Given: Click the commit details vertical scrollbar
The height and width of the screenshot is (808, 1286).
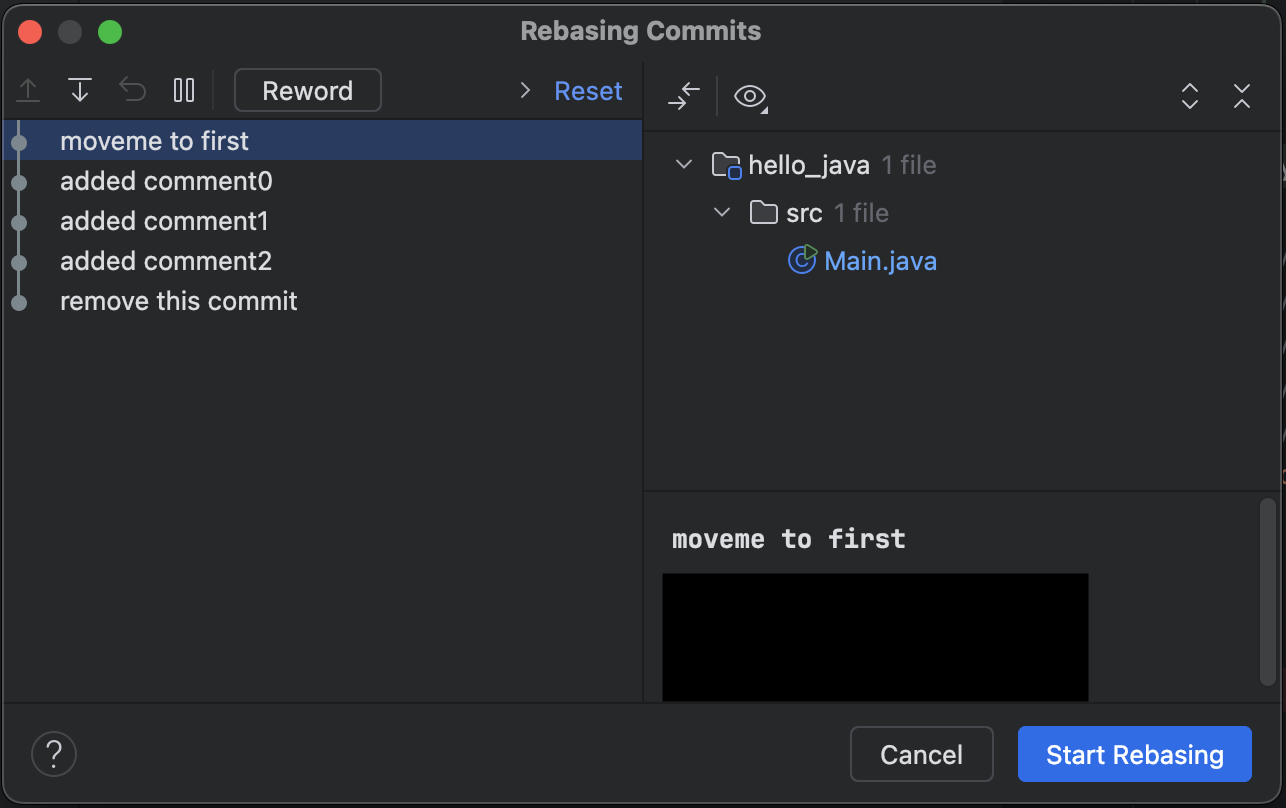Looking at the screenshot, I should coord(1267,594).
